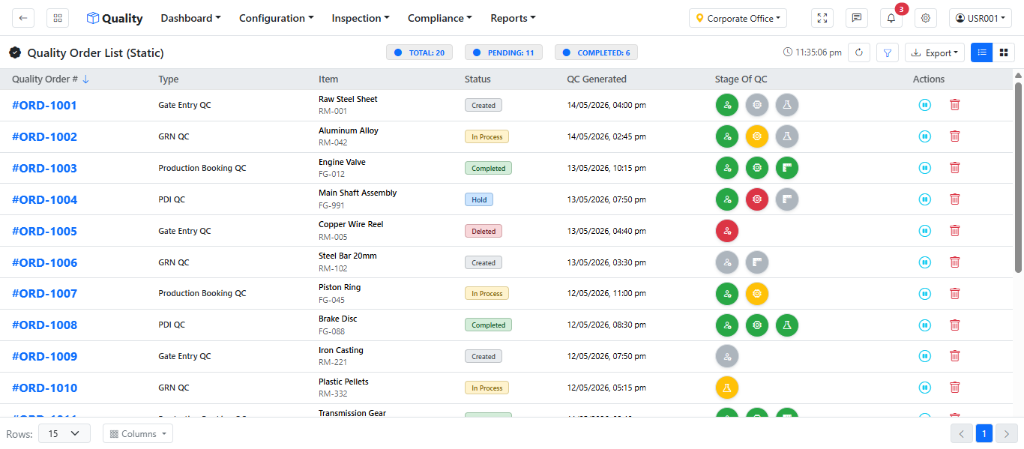This screenshot has width=1024, height=449.
Task: Delete order ORD-1006
Action: (954, 262)
